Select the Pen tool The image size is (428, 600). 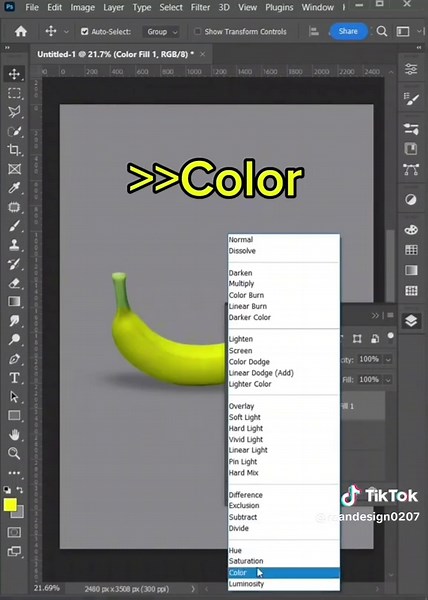pos(14,359)
